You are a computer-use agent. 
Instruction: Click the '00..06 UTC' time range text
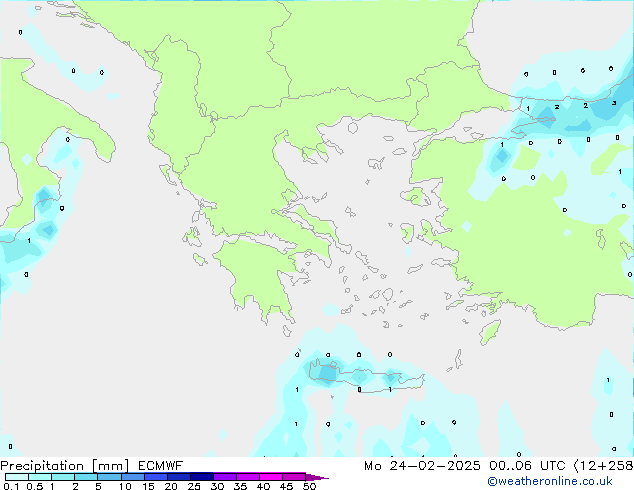527,466
